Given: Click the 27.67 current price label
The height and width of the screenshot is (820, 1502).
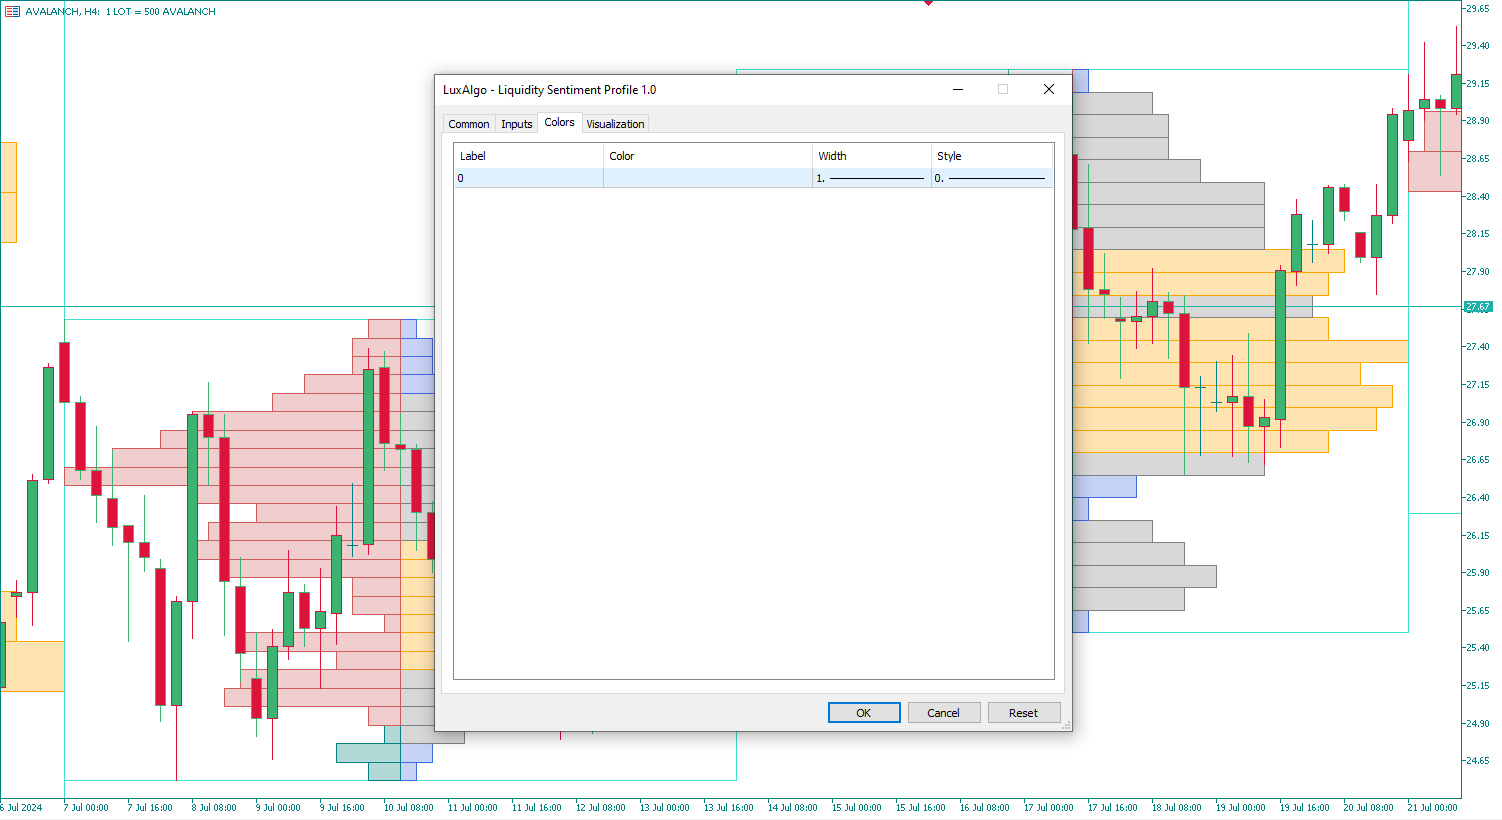Looking at the screenshot, I should point(1477,307).
